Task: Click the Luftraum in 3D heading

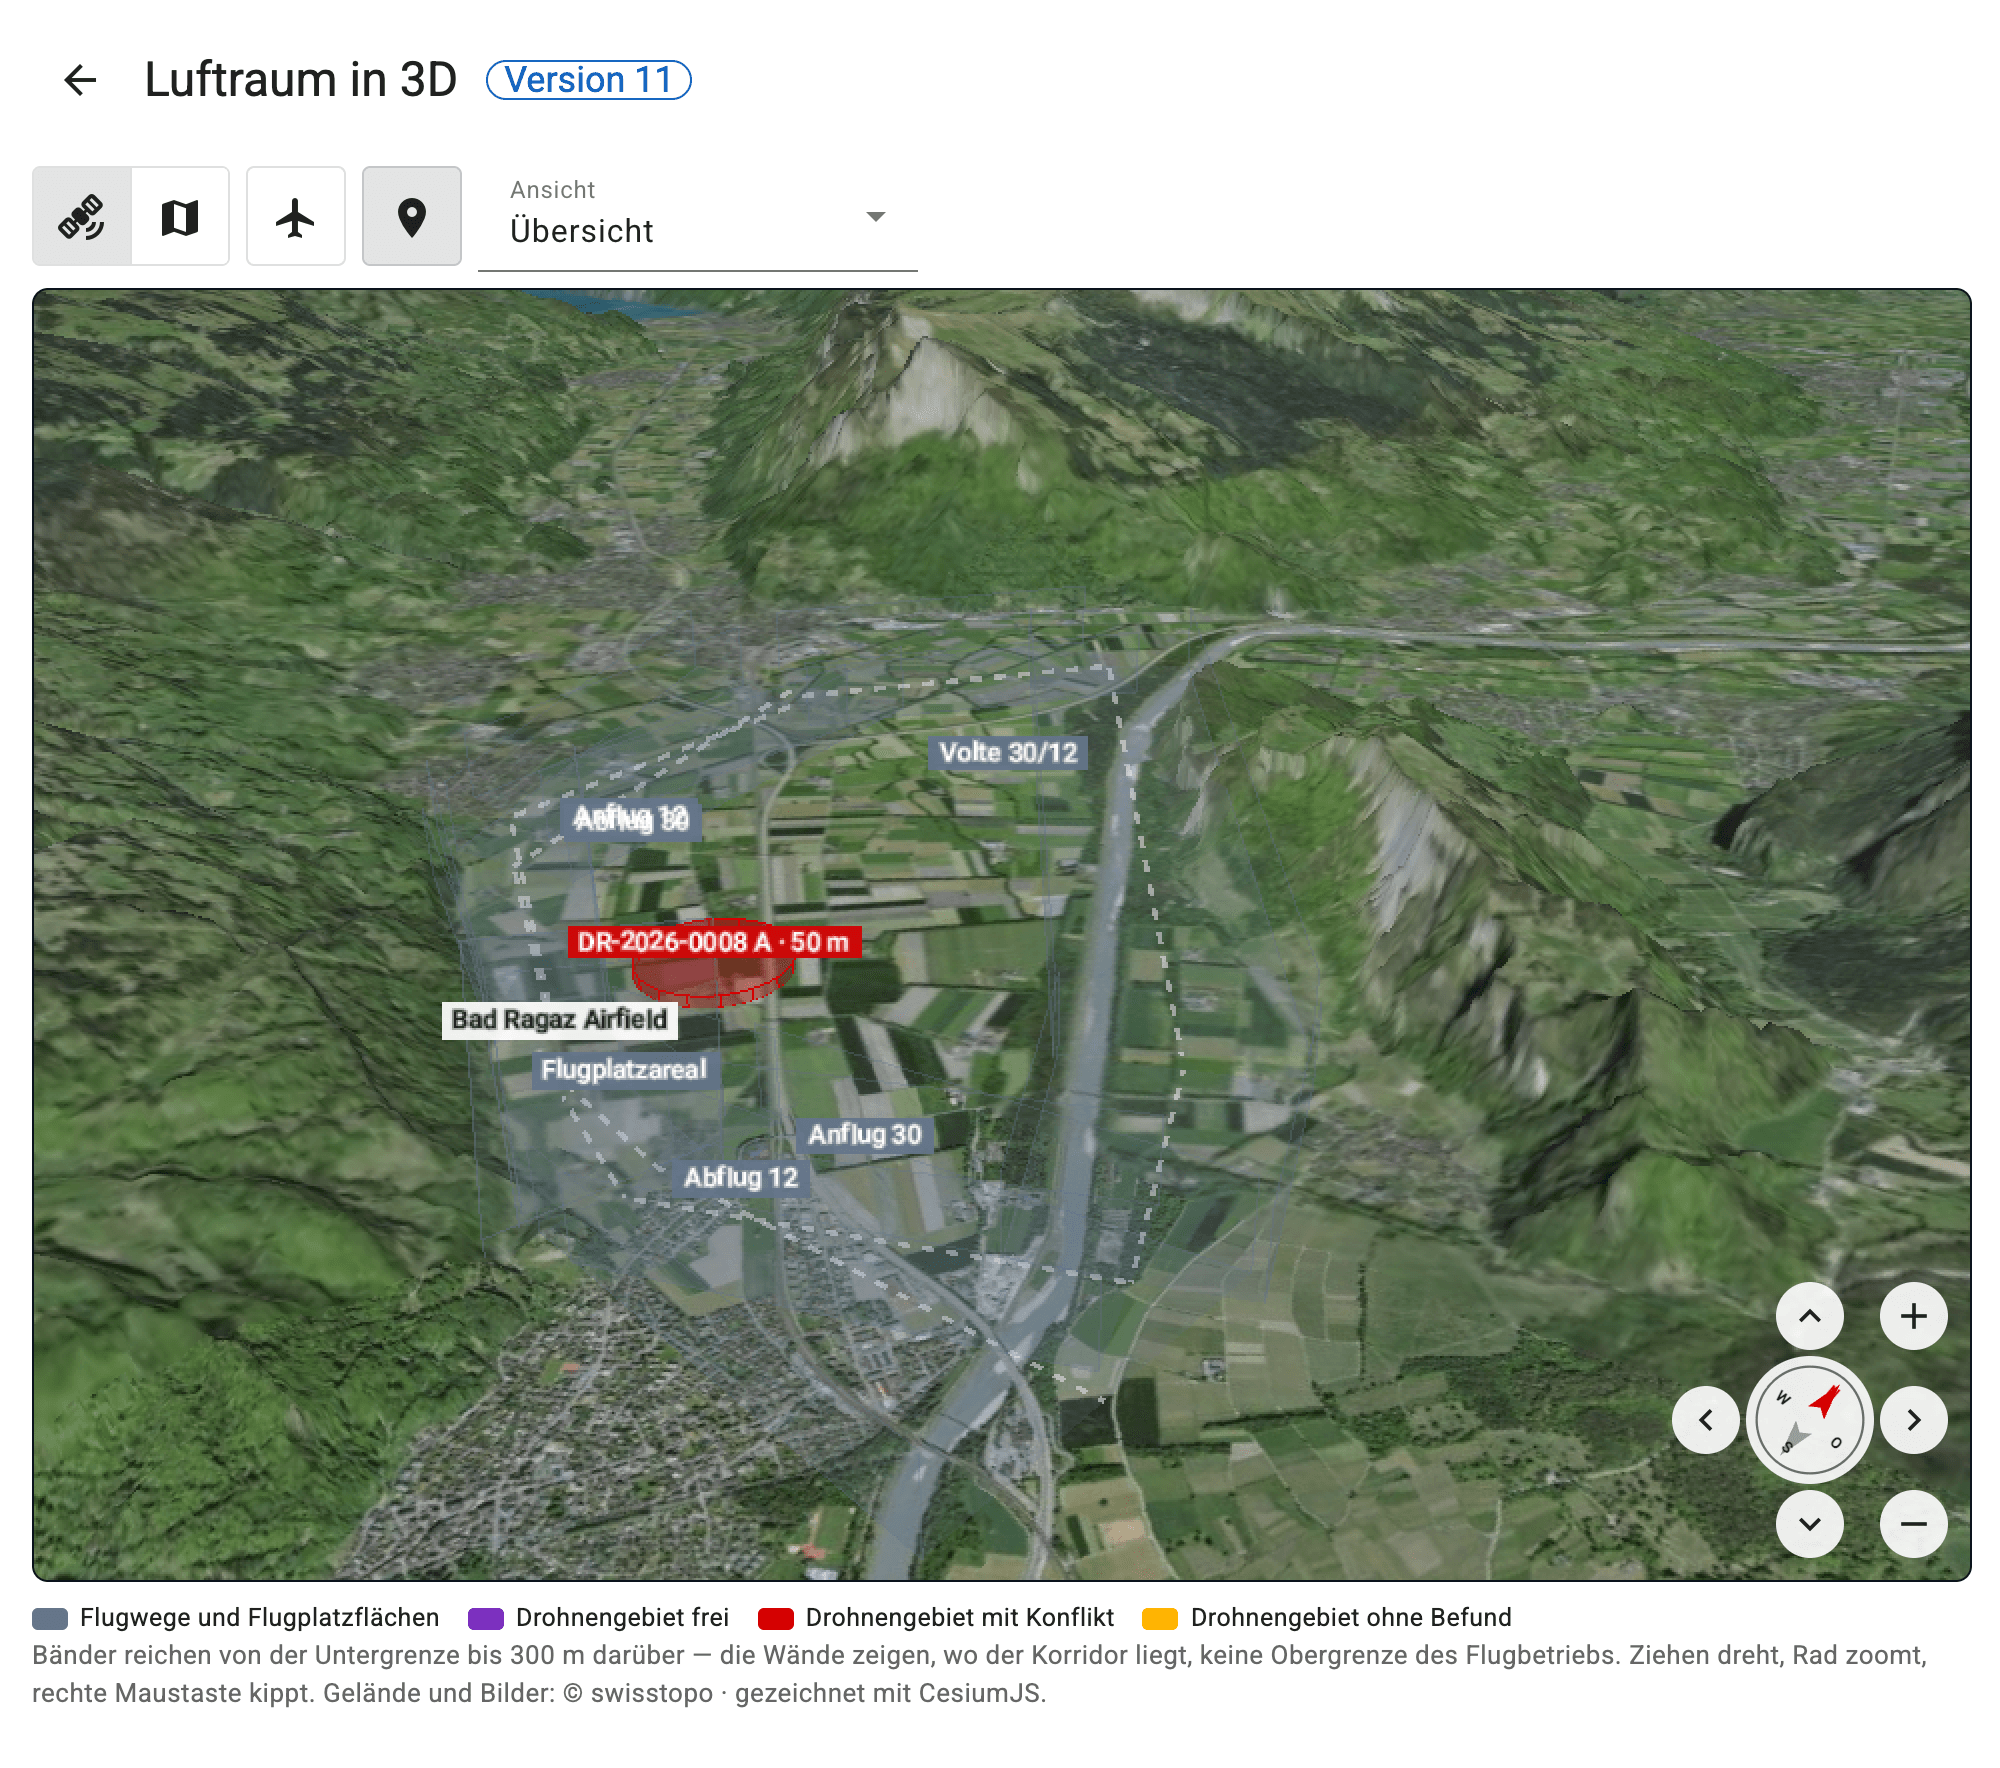Action: point(301,80)
